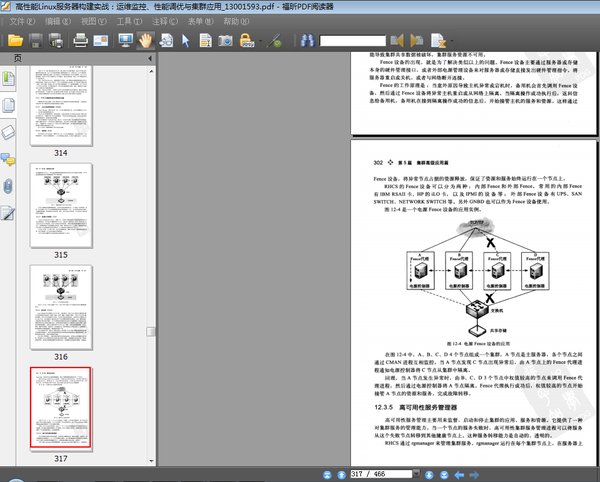Open the Bookmarks side panel tab
The width and height of the screenshot is (600, 482).
coord(8,79)
